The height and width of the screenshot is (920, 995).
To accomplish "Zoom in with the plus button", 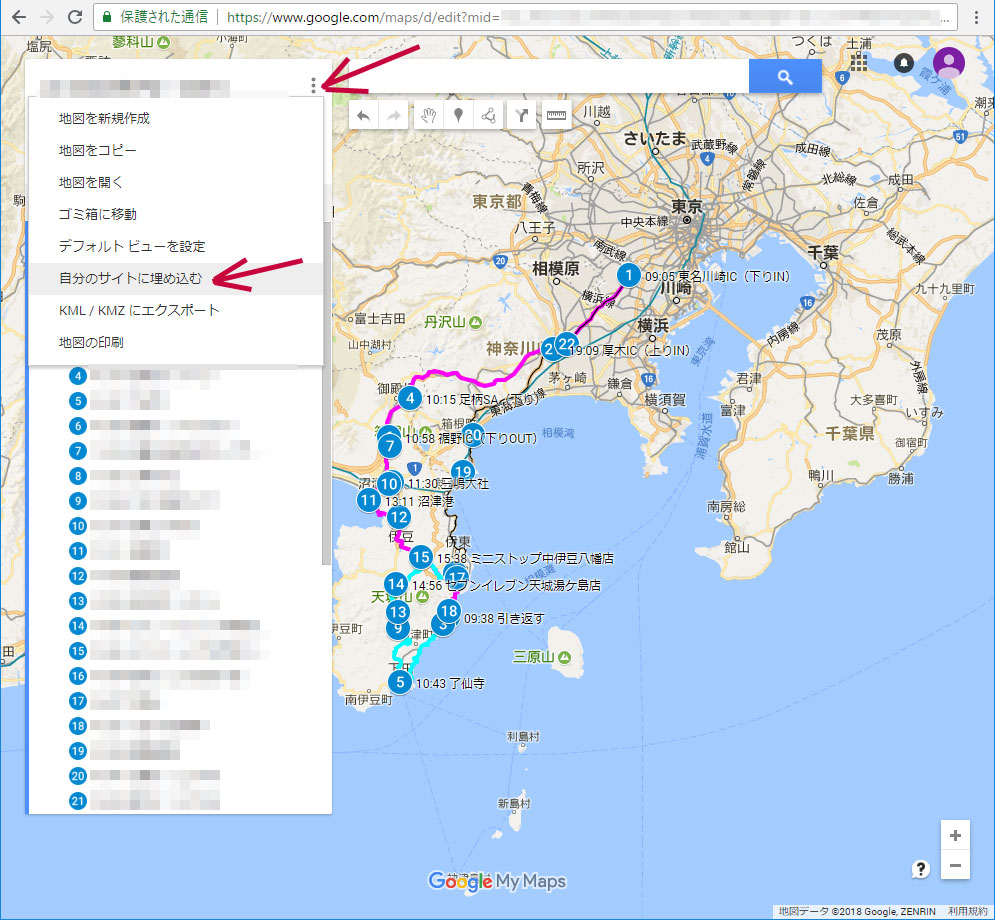I will tap(955, 836).
